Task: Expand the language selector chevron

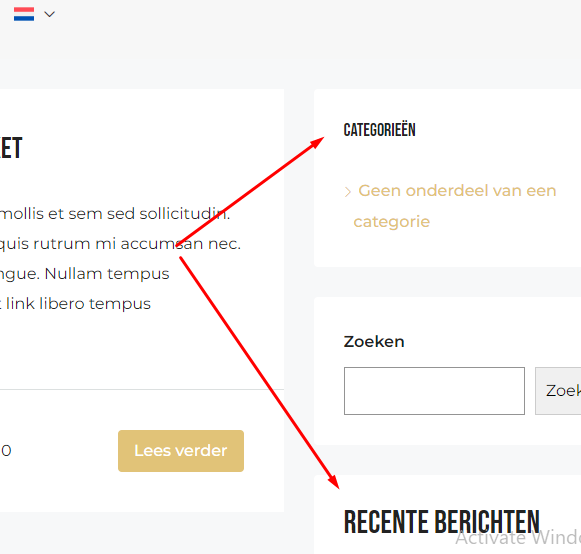Action: tap(49, 14)
